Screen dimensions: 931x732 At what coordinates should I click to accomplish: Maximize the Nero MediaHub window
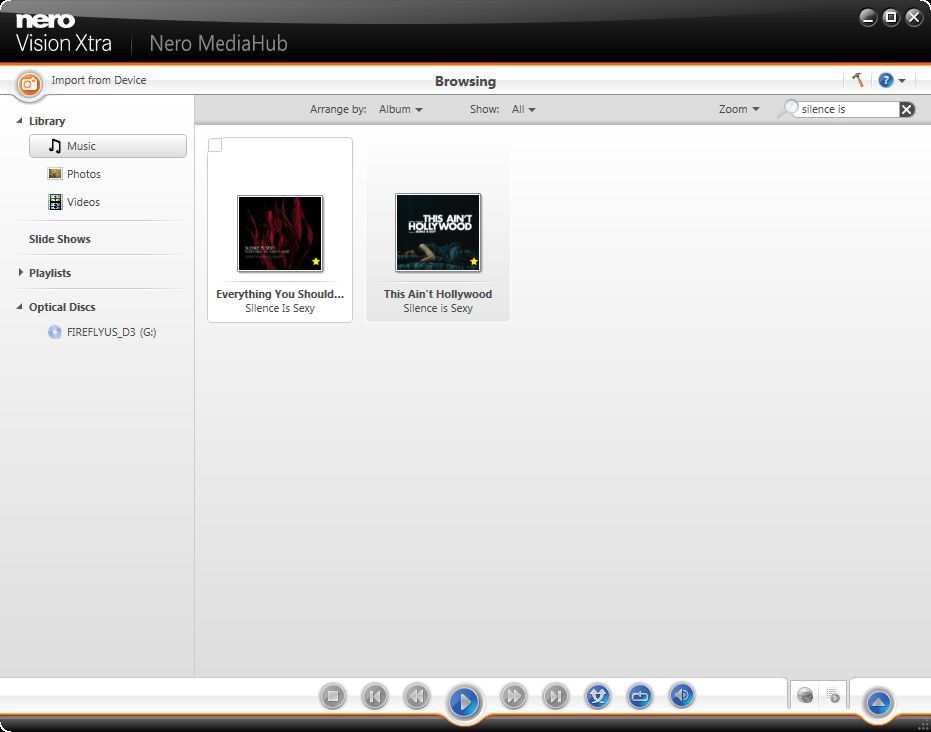click(891, 17)
